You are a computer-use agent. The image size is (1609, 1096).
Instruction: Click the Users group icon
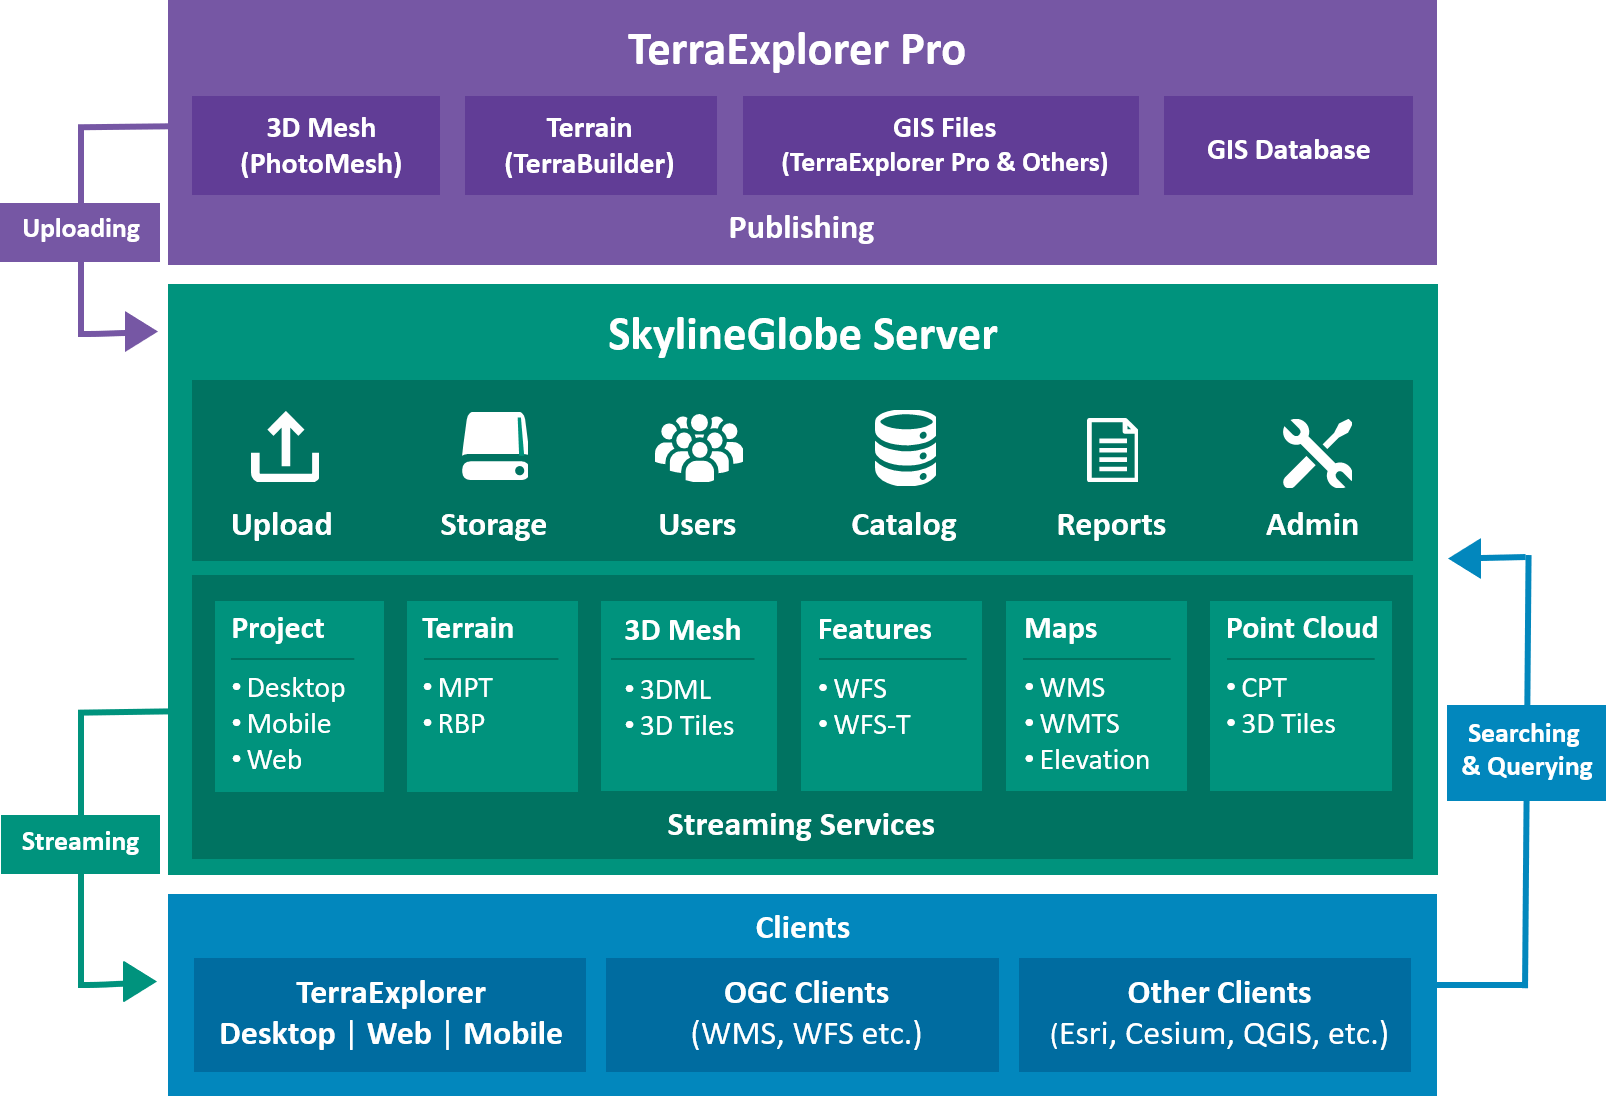(x=698, y=448)
